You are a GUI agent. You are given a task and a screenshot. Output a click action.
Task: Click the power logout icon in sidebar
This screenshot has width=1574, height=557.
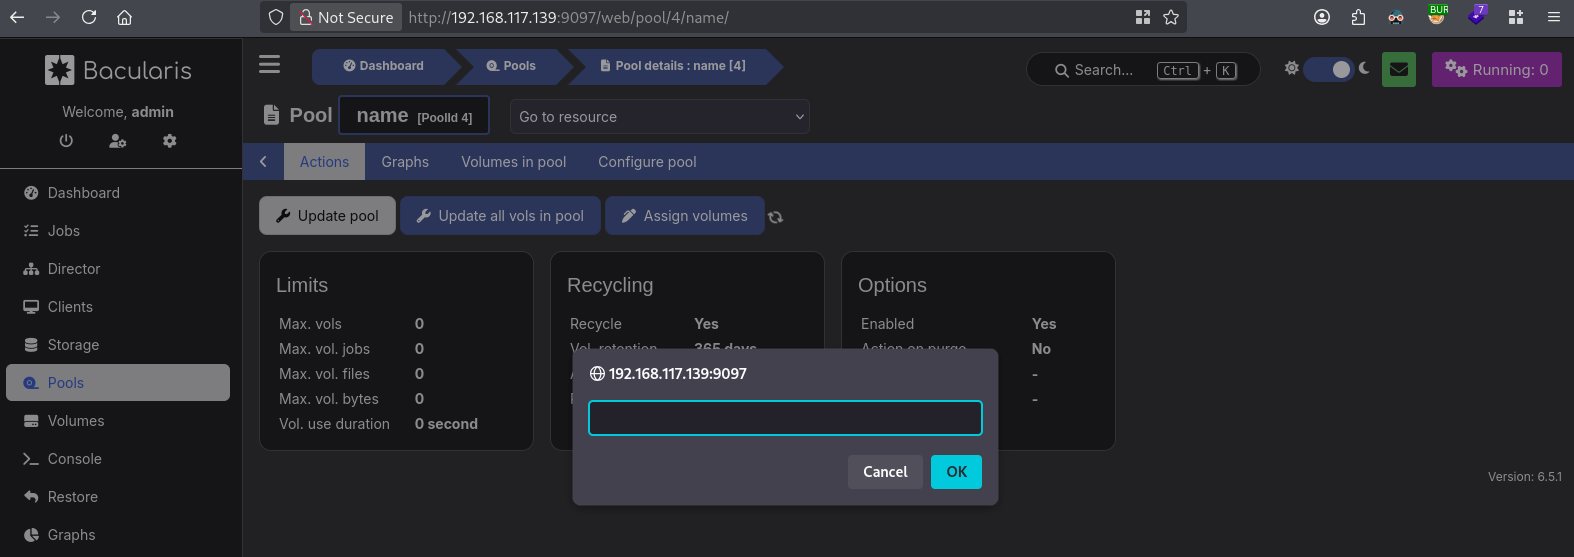(x=66, y=141)
